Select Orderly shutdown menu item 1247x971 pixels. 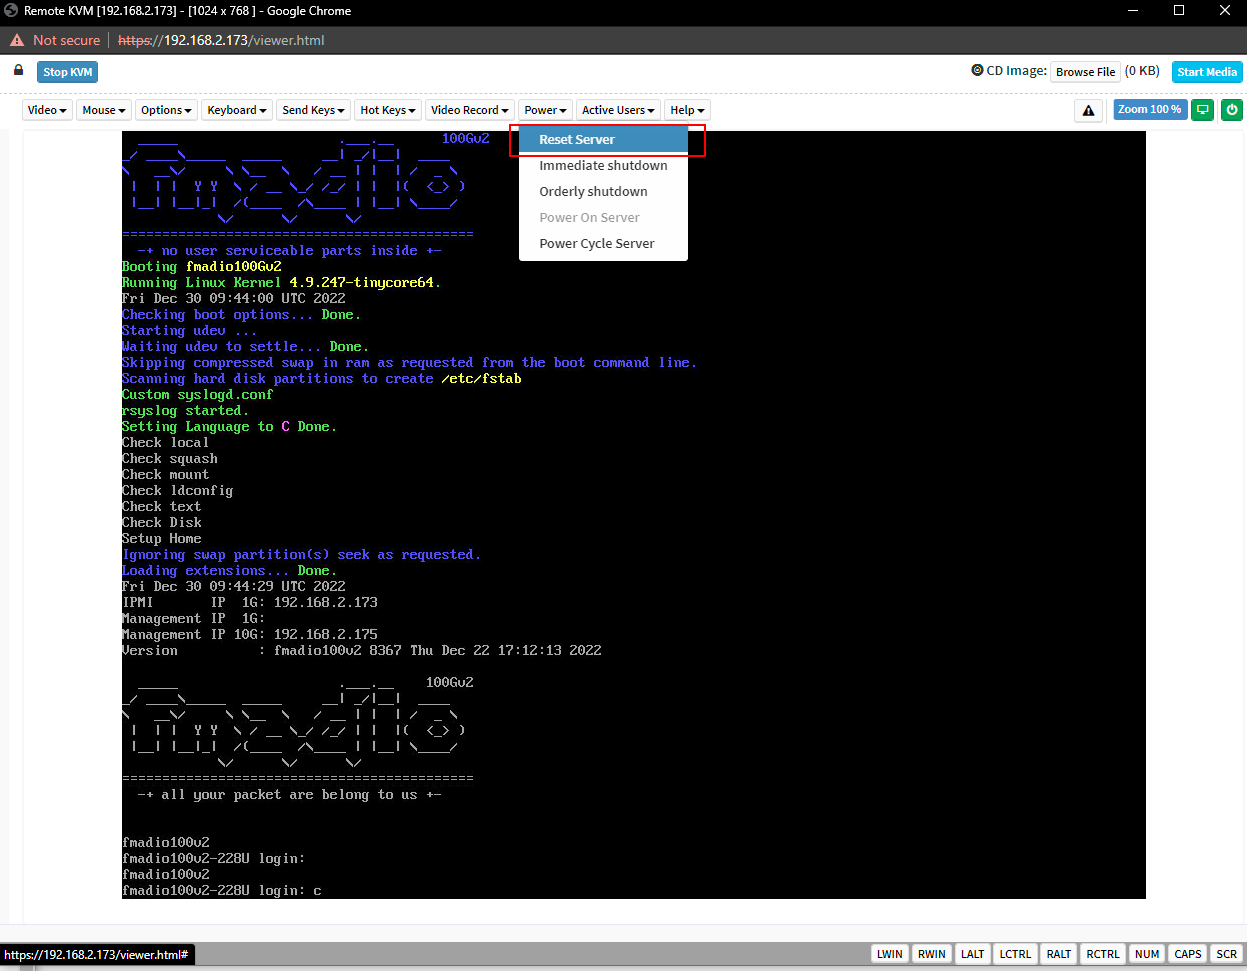[x=593, y=192]
